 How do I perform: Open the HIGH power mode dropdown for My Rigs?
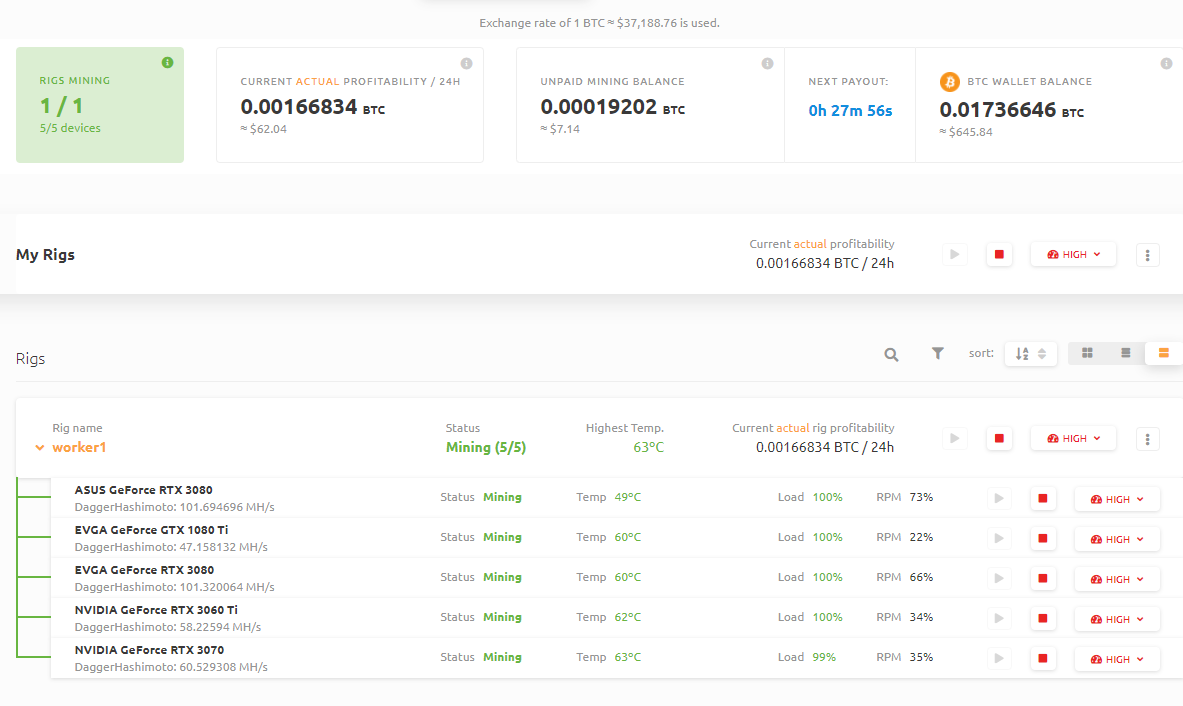tap(1073, 255)
